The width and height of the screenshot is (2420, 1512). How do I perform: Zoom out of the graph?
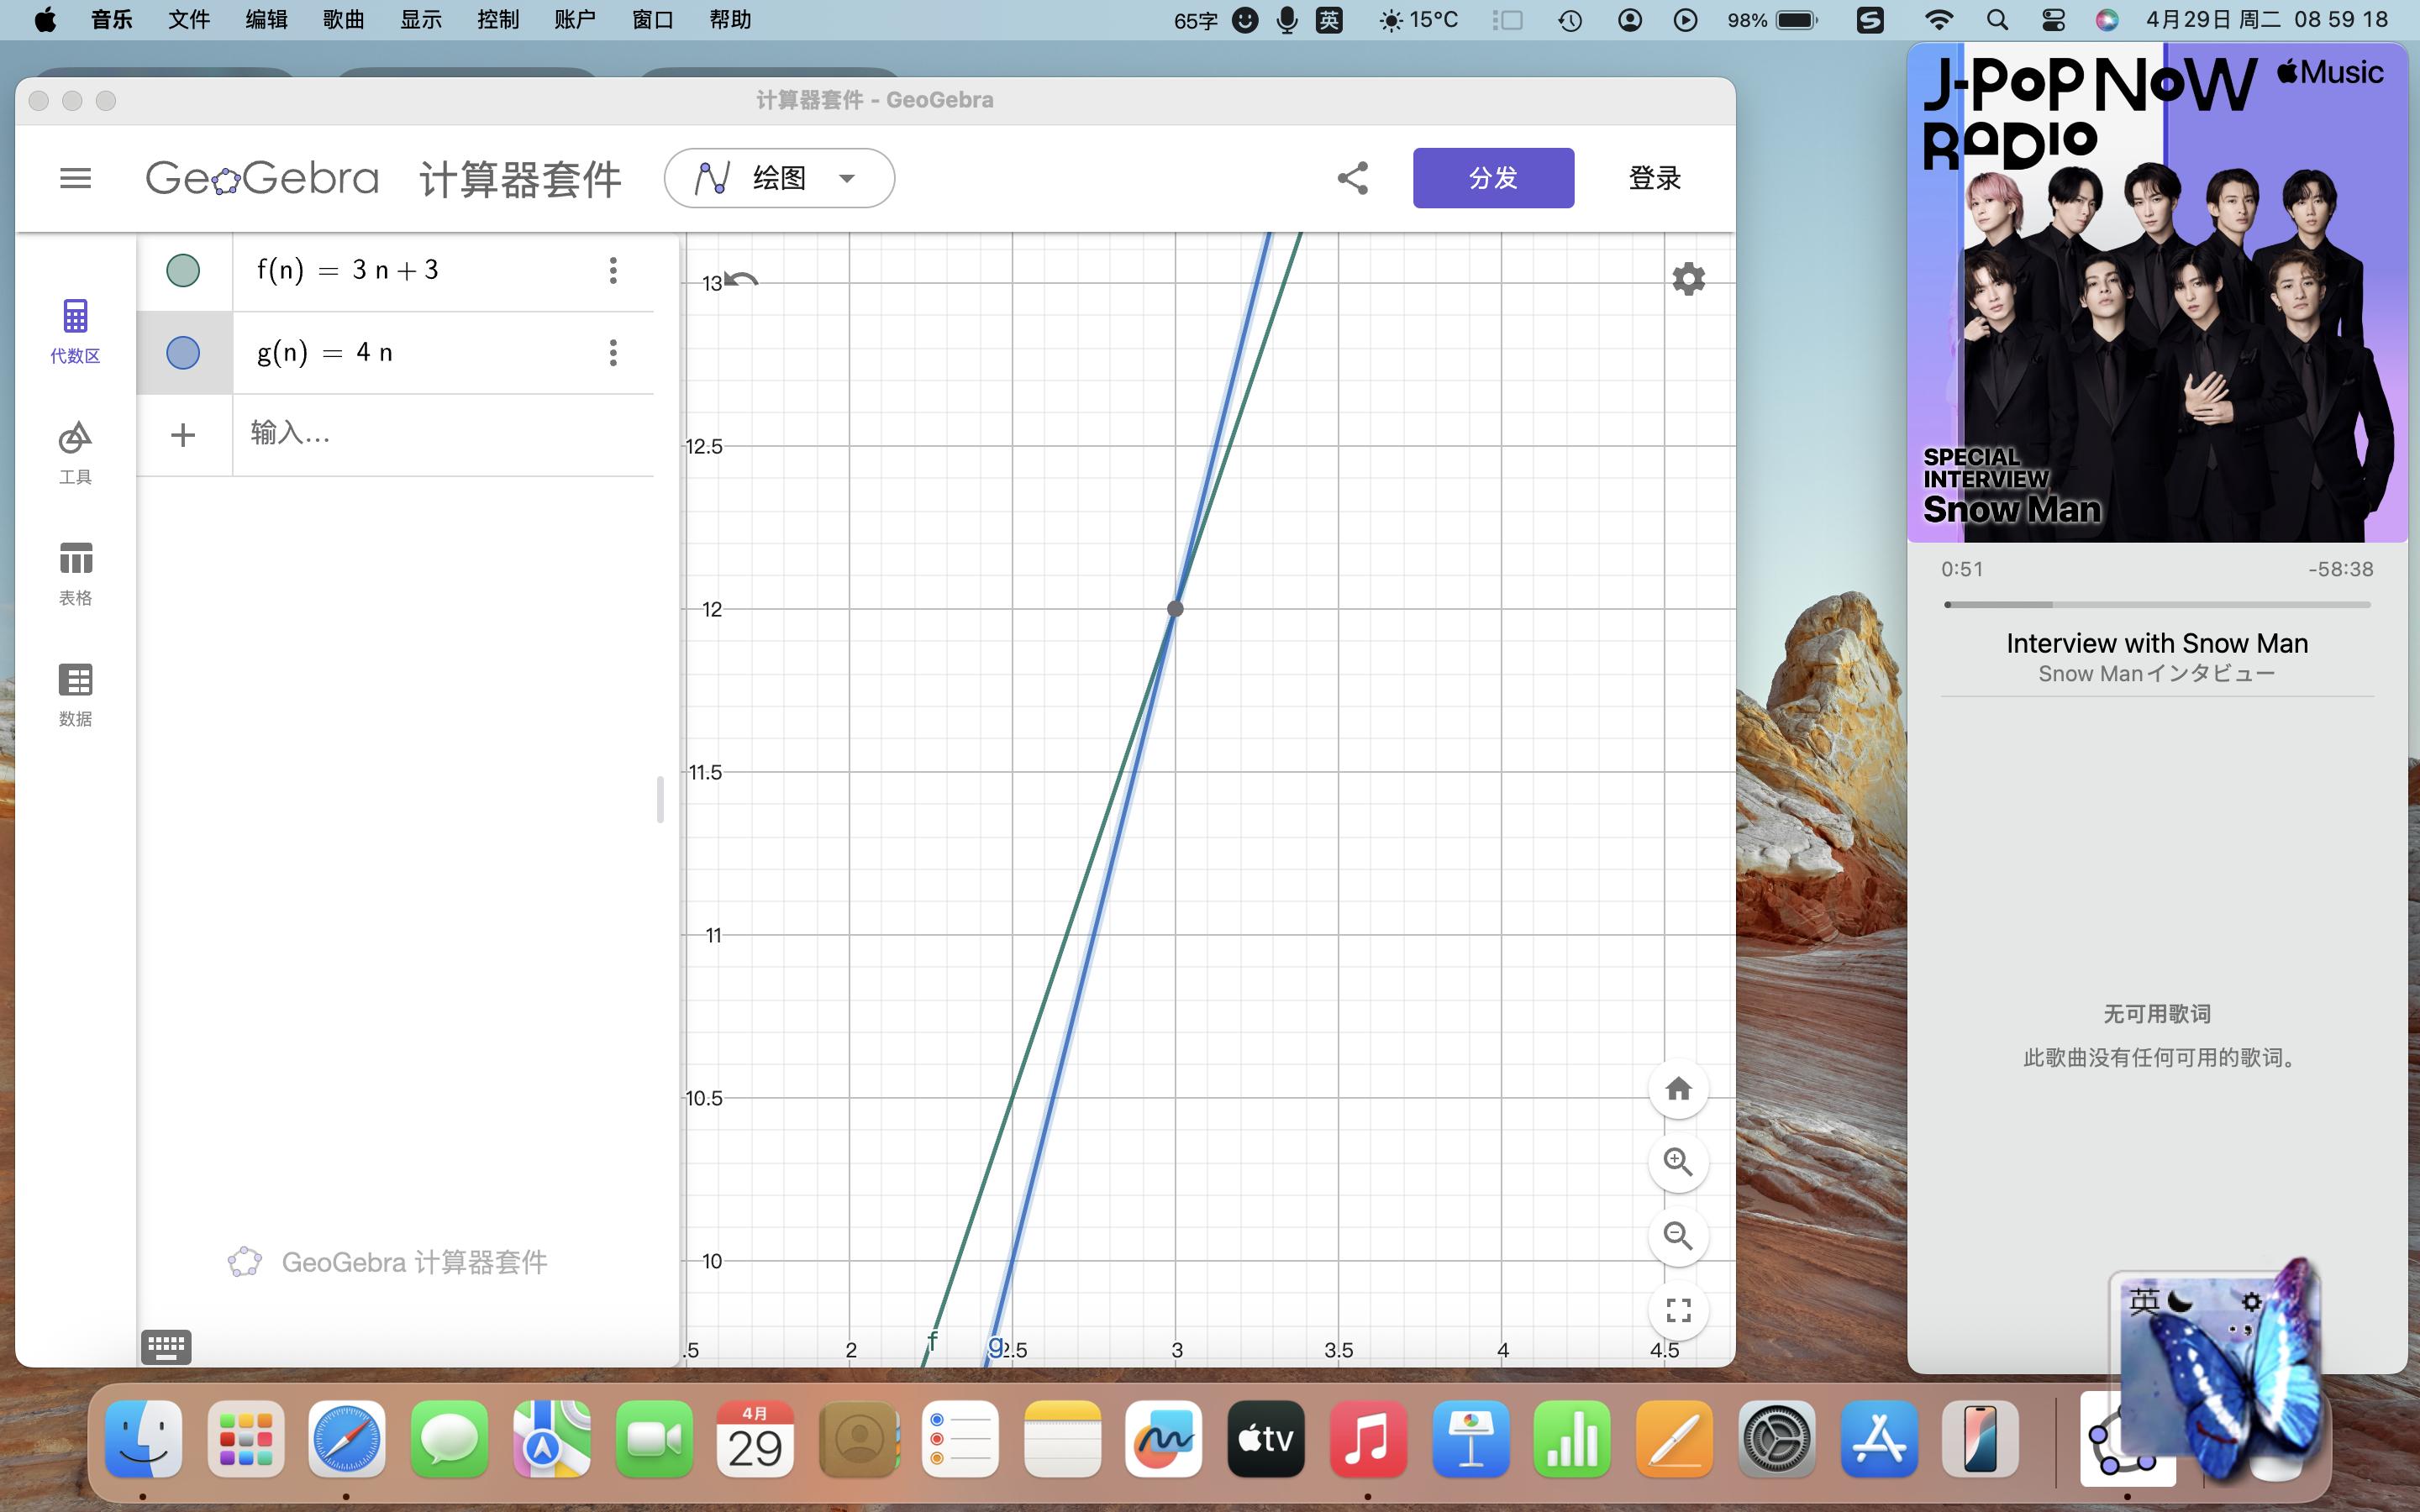(1678, 1236)
